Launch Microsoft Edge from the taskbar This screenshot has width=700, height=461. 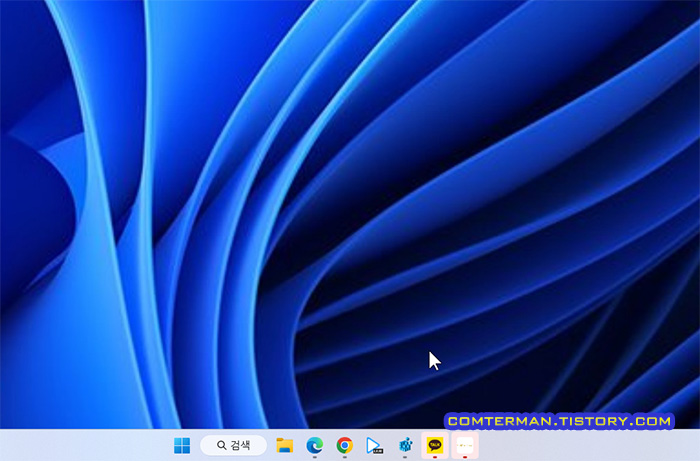pyautogui.click(x=315, y=445)
